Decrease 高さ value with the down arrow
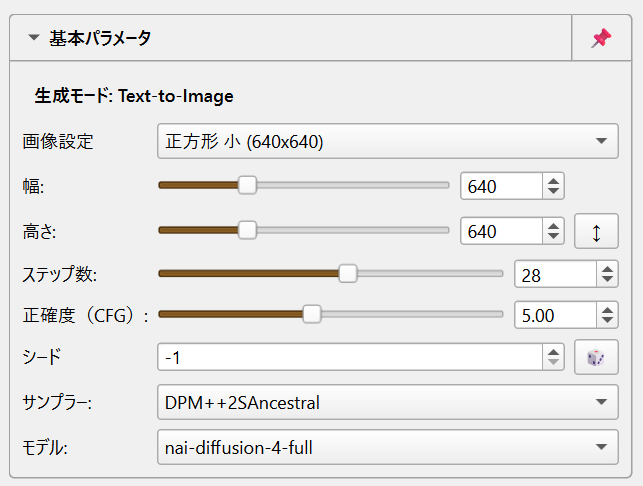This screenshot has width=643, height=486. (553, 237)
